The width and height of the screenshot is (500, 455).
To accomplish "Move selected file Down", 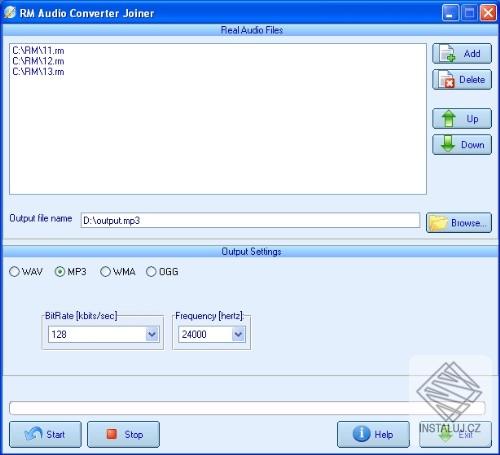I will [462, 145].
